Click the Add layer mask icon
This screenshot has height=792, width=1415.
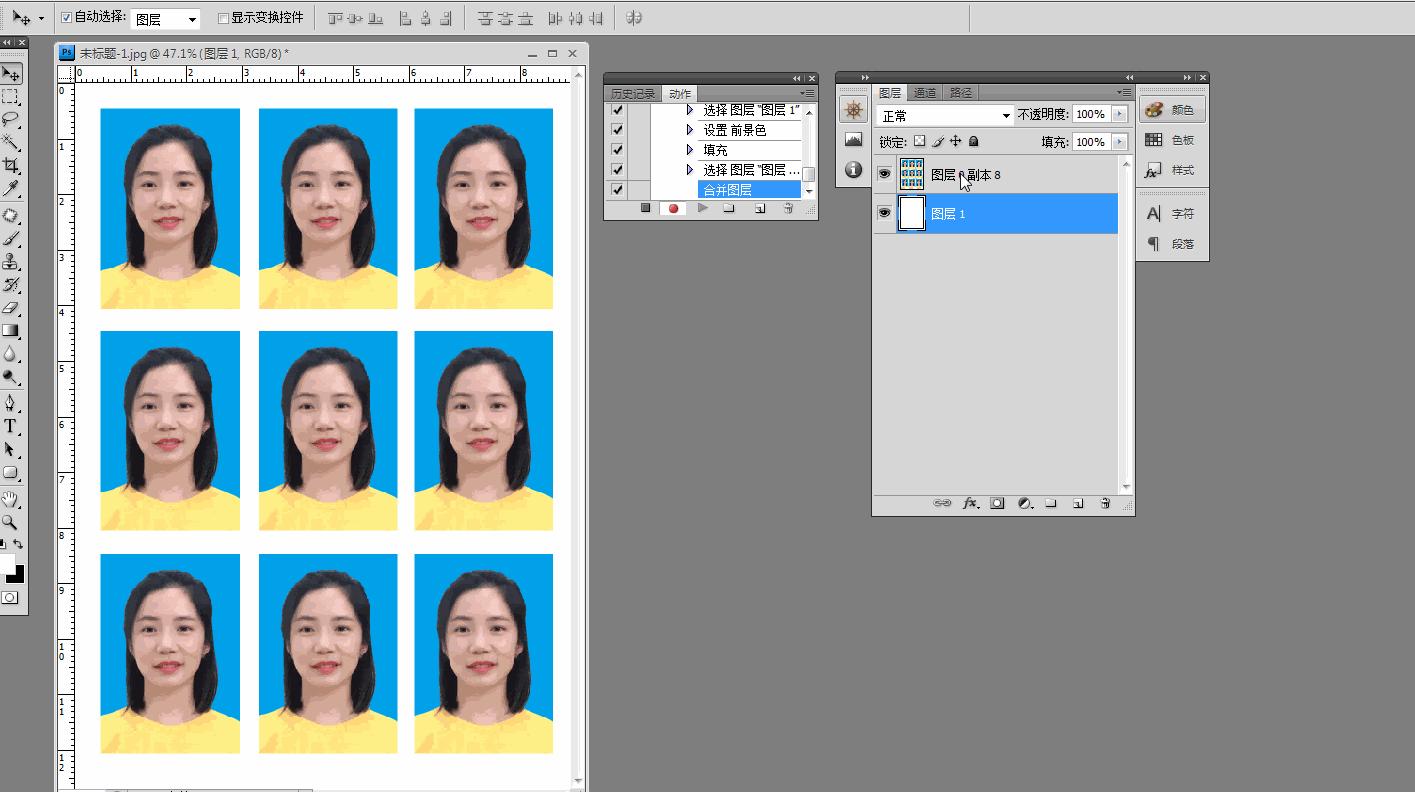(997, 504)
